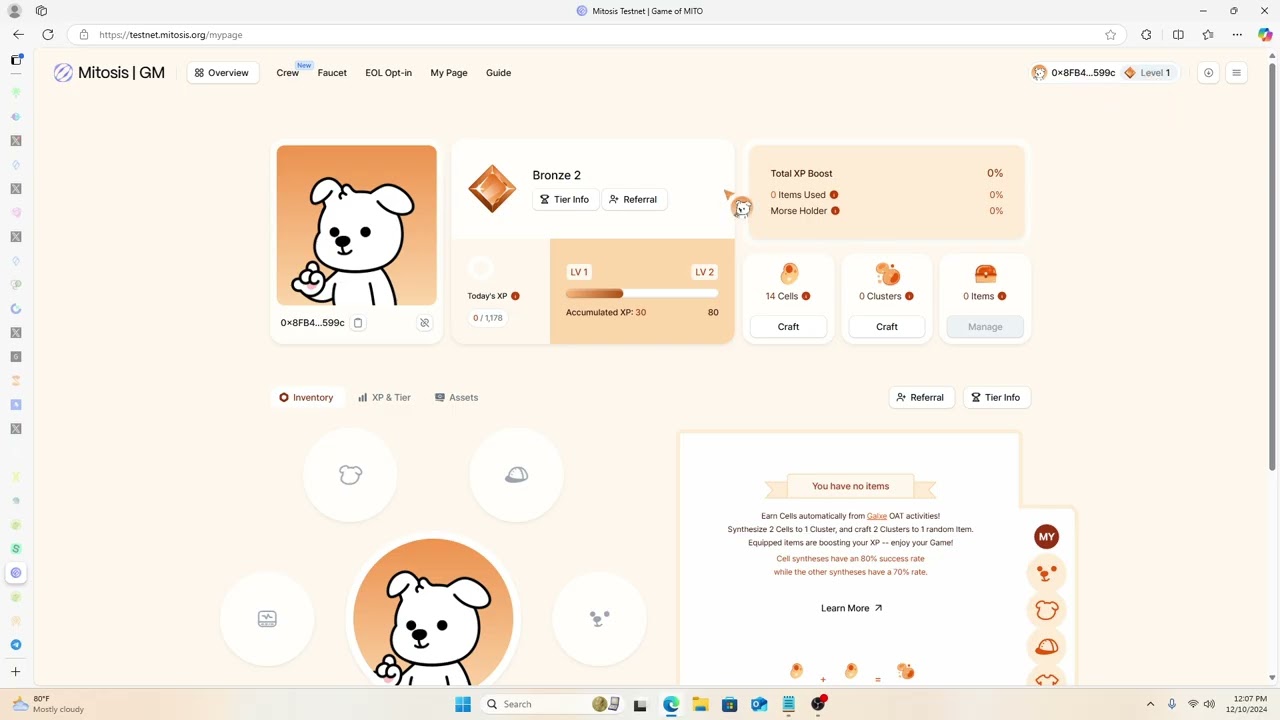Click the treasure chest Items icon
The width and height of the screenshot is (1280, 720).
[985, 273]
